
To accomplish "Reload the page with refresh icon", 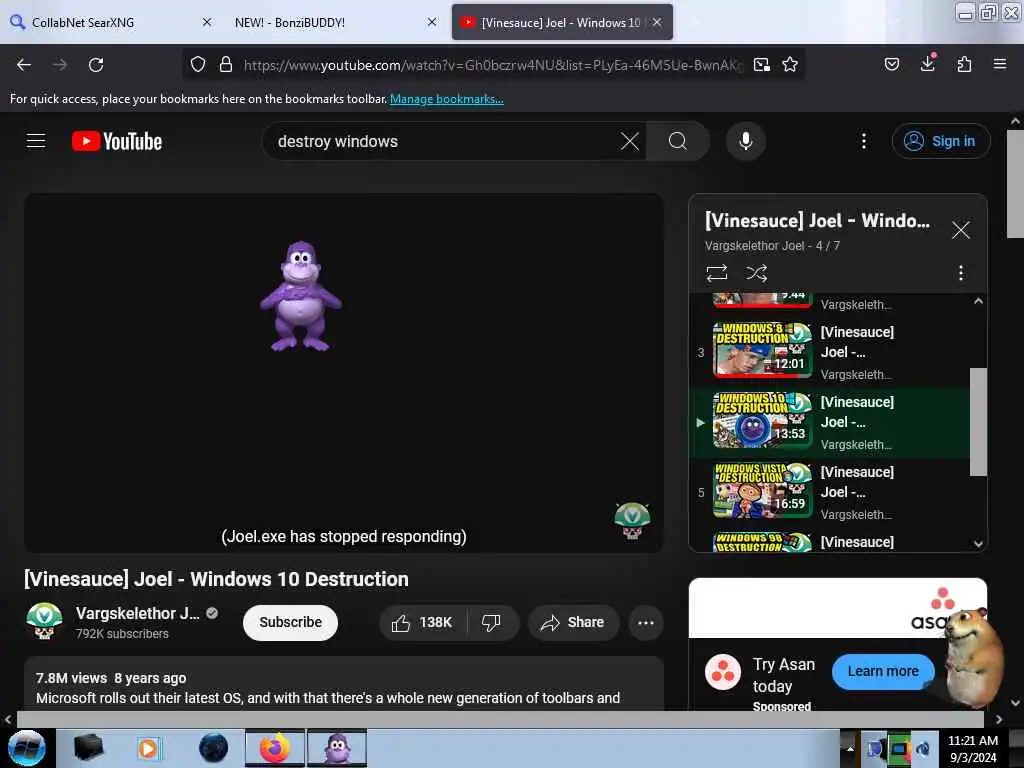I will click(x=96, y=65).
